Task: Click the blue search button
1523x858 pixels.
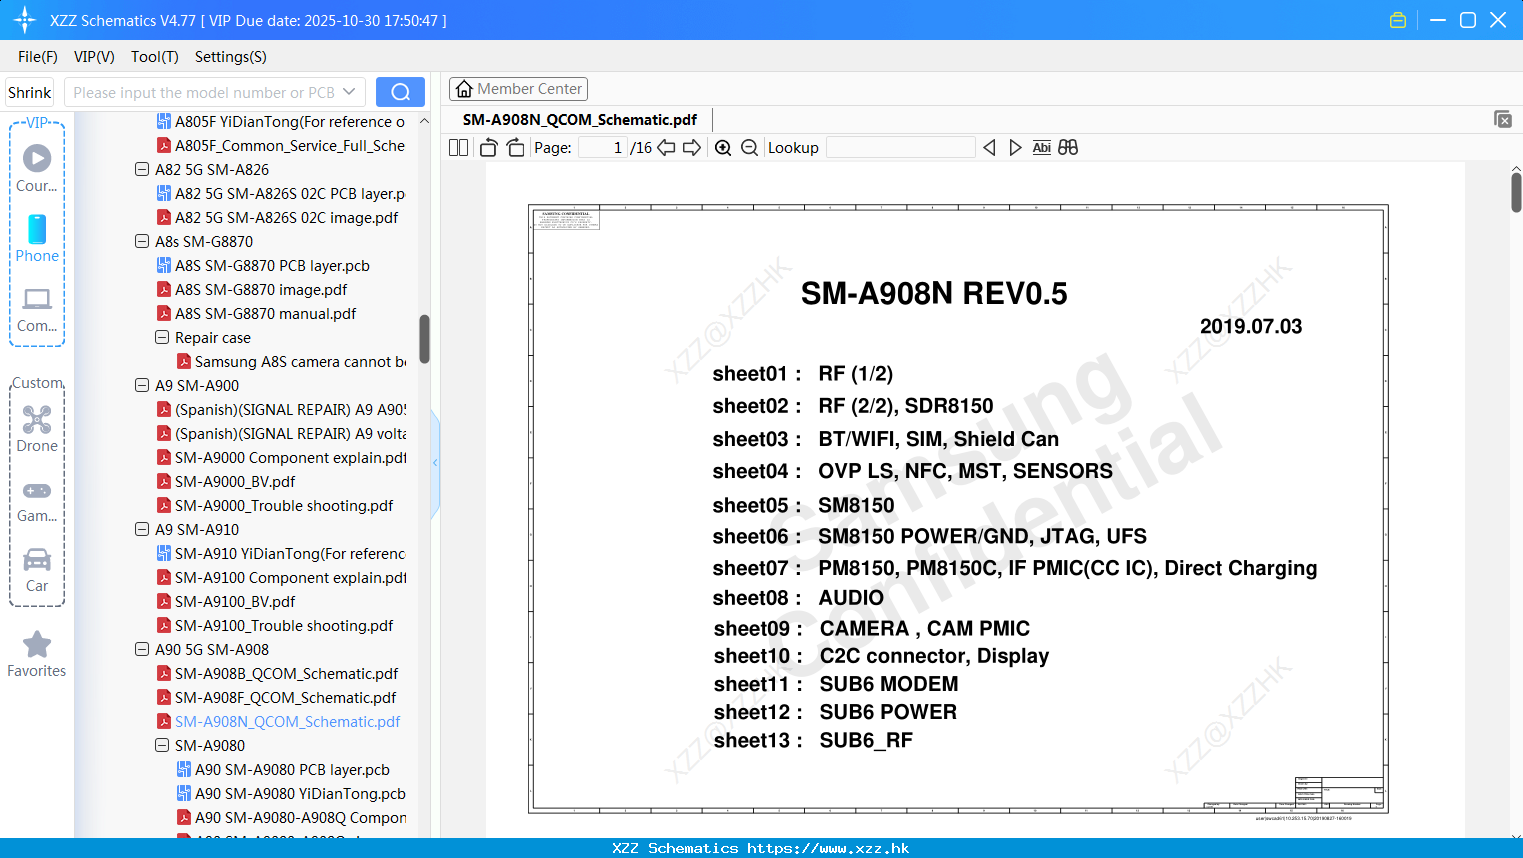Action: coord(400,92)
